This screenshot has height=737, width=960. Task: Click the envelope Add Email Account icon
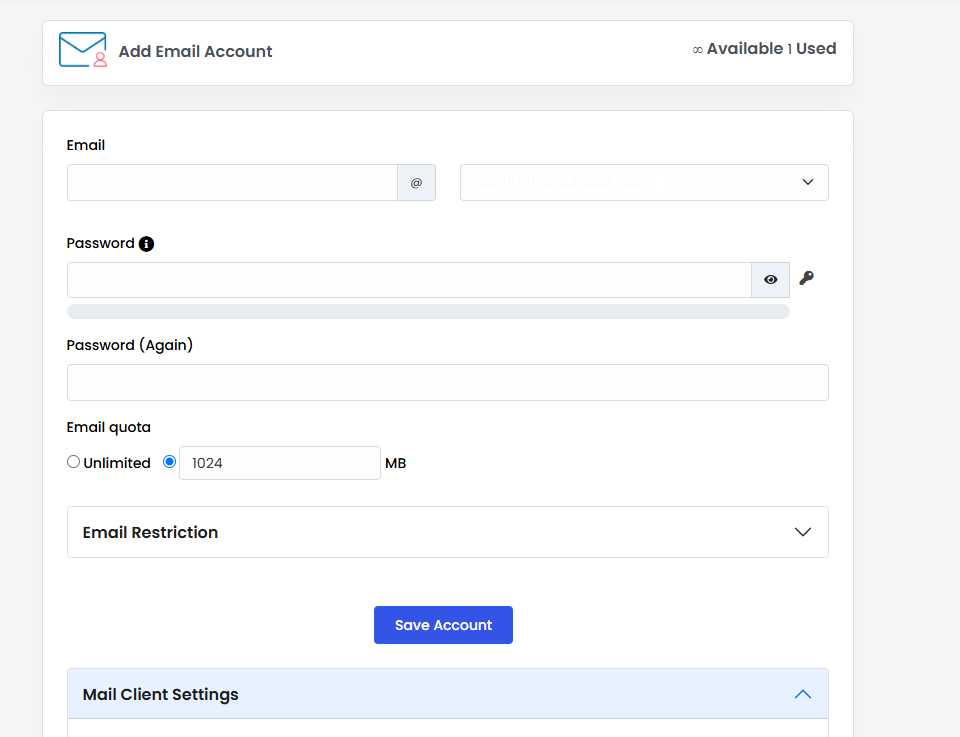click(x=83, y=50)
